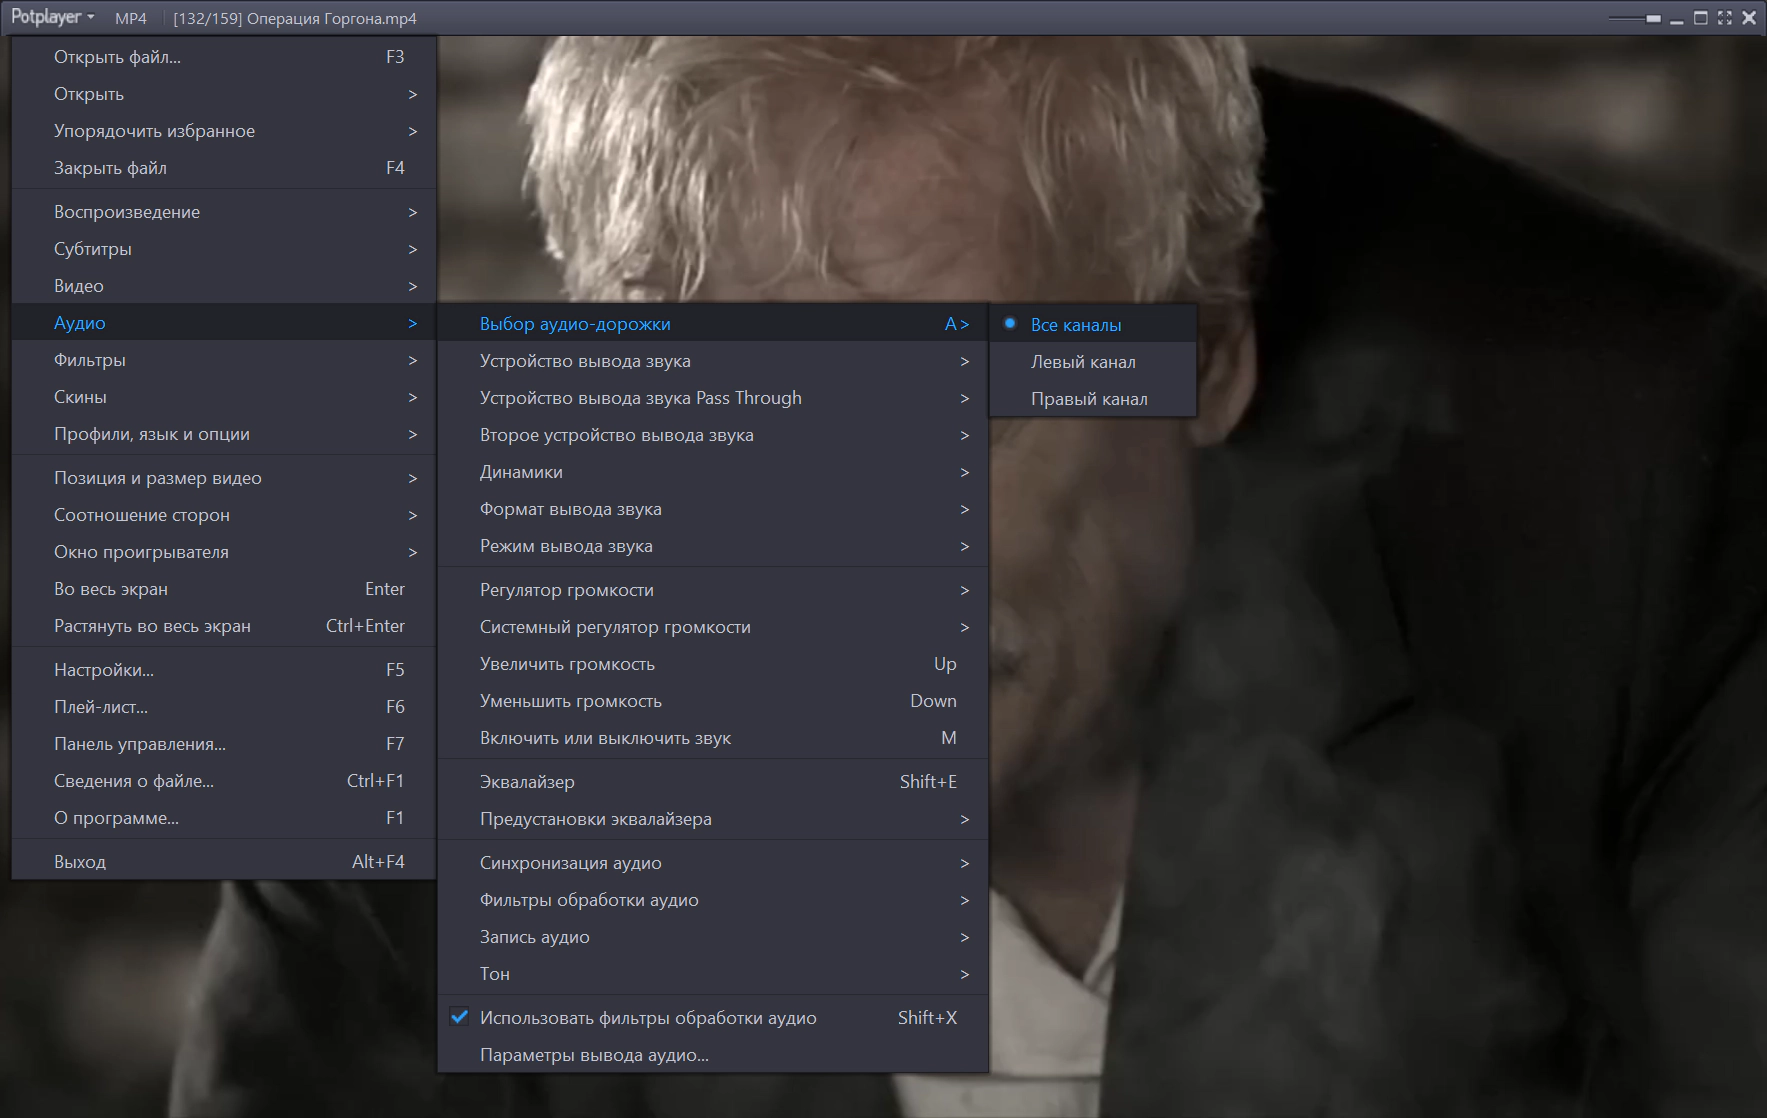The width and height of the screenshot is (1767, 1118).
Task: Choose 'Во весь экран' entry
Action: pyautogui.click(x=224, y=589)
